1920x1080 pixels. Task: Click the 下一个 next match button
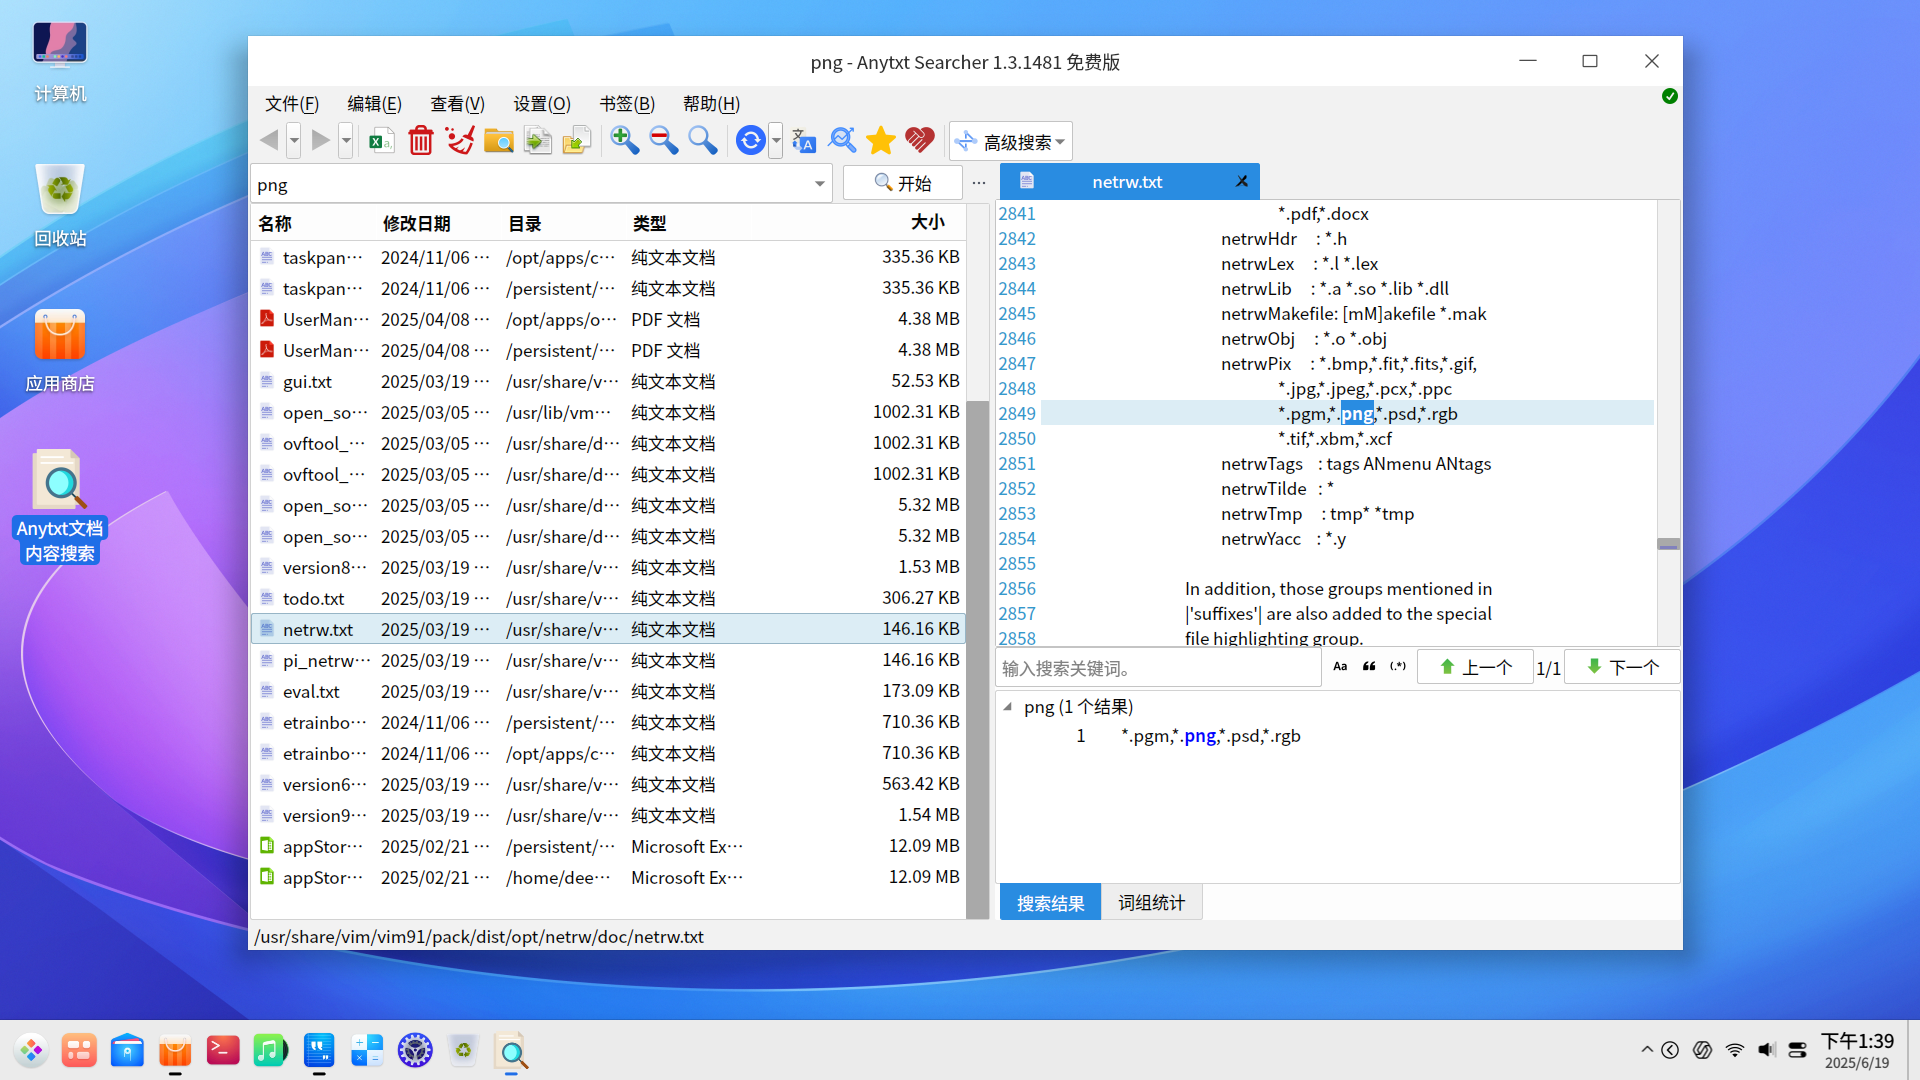tap(1623, 667)
